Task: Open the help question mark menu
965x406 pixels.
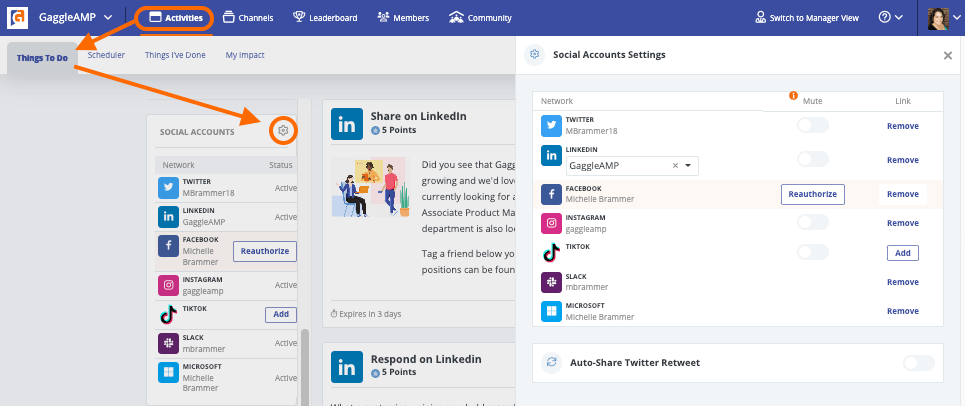Action: coord(891,18)
